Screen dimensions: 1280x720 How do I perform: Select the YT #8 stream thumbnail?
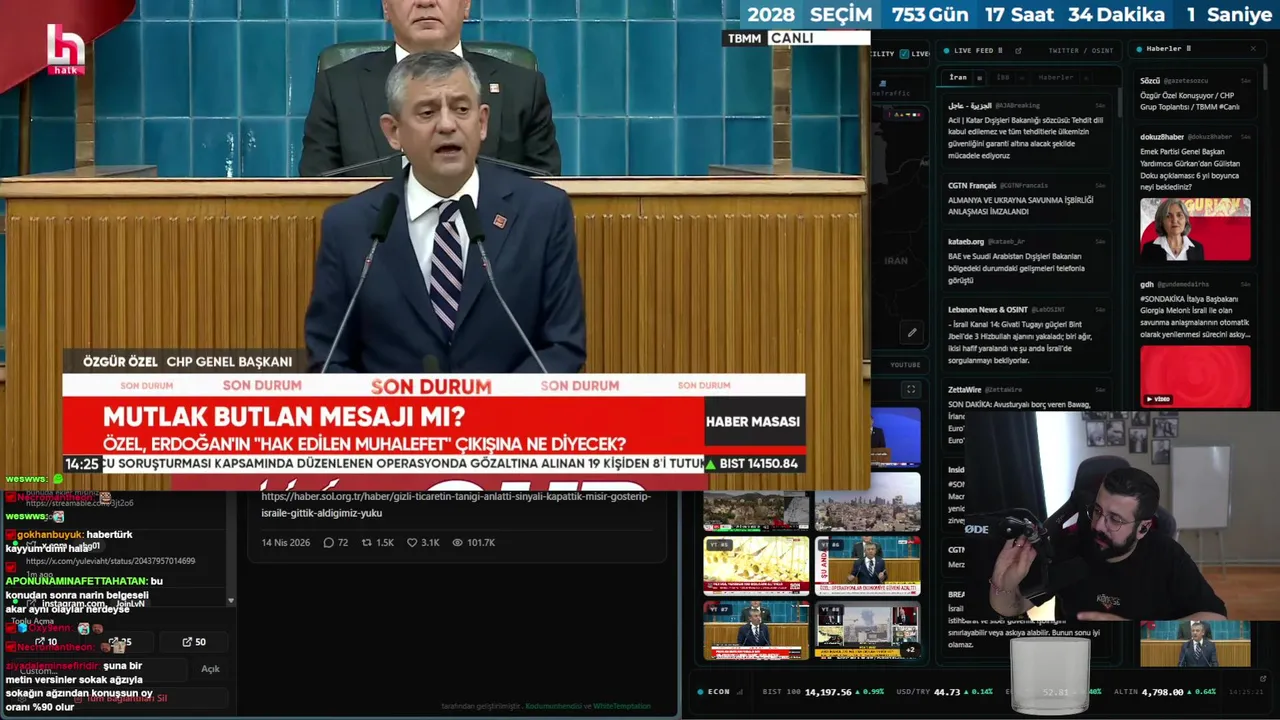click(x=867, y=630)
